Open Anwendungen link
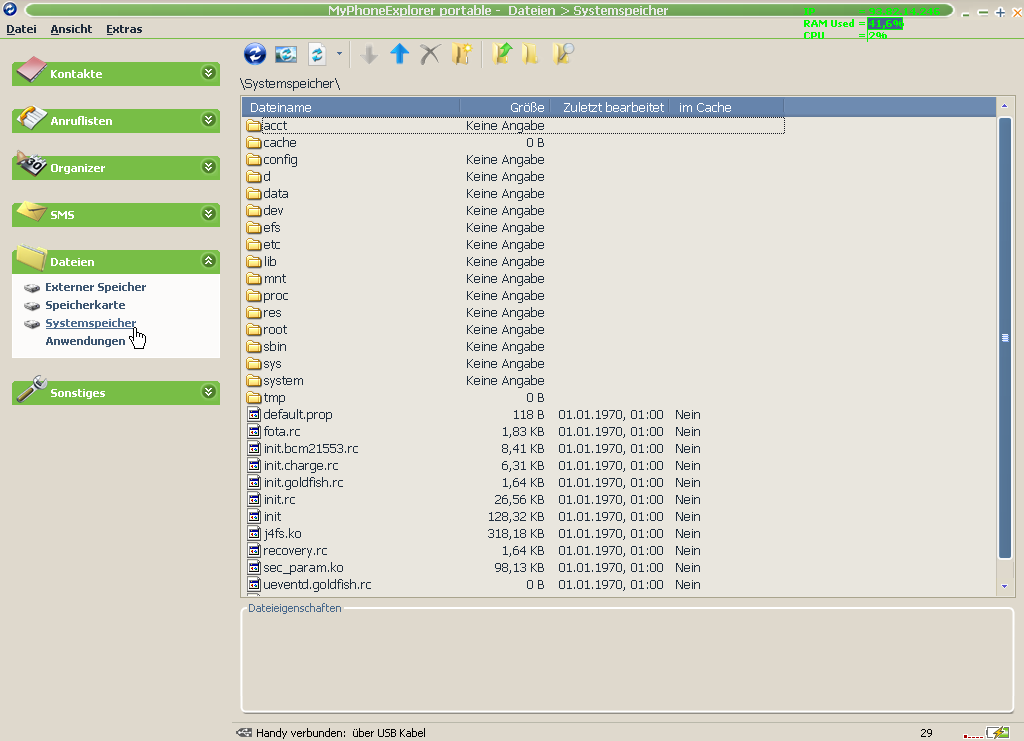The width and height of the screenshot is (1024, 741). [x=85, y=341]
